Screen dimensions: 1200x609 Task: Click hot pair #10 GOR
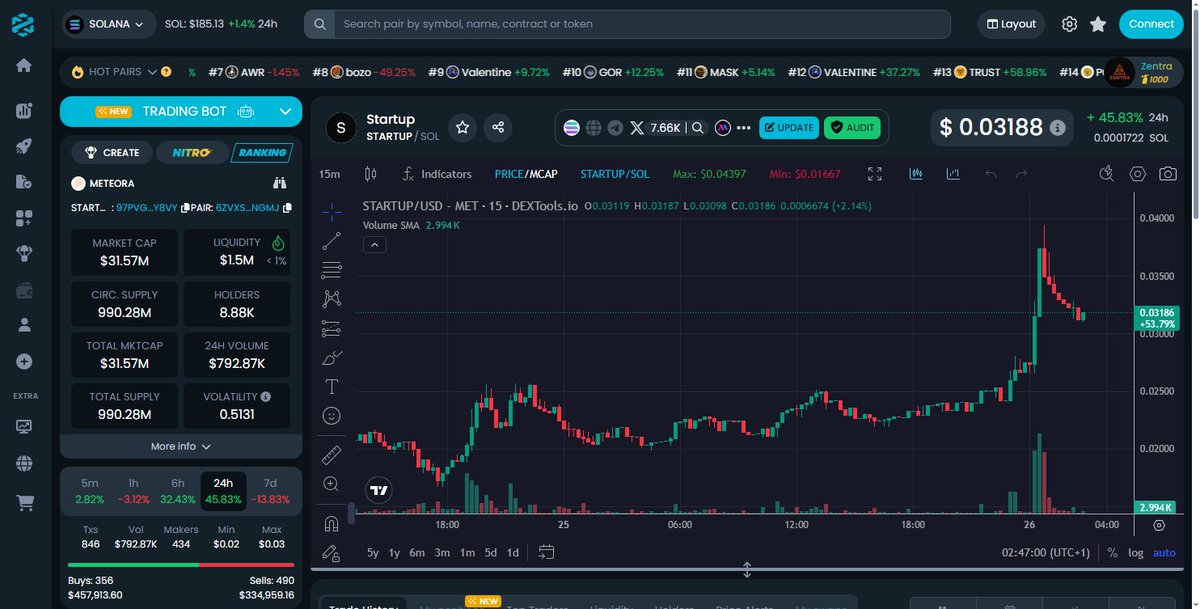(x=615, y=72)
